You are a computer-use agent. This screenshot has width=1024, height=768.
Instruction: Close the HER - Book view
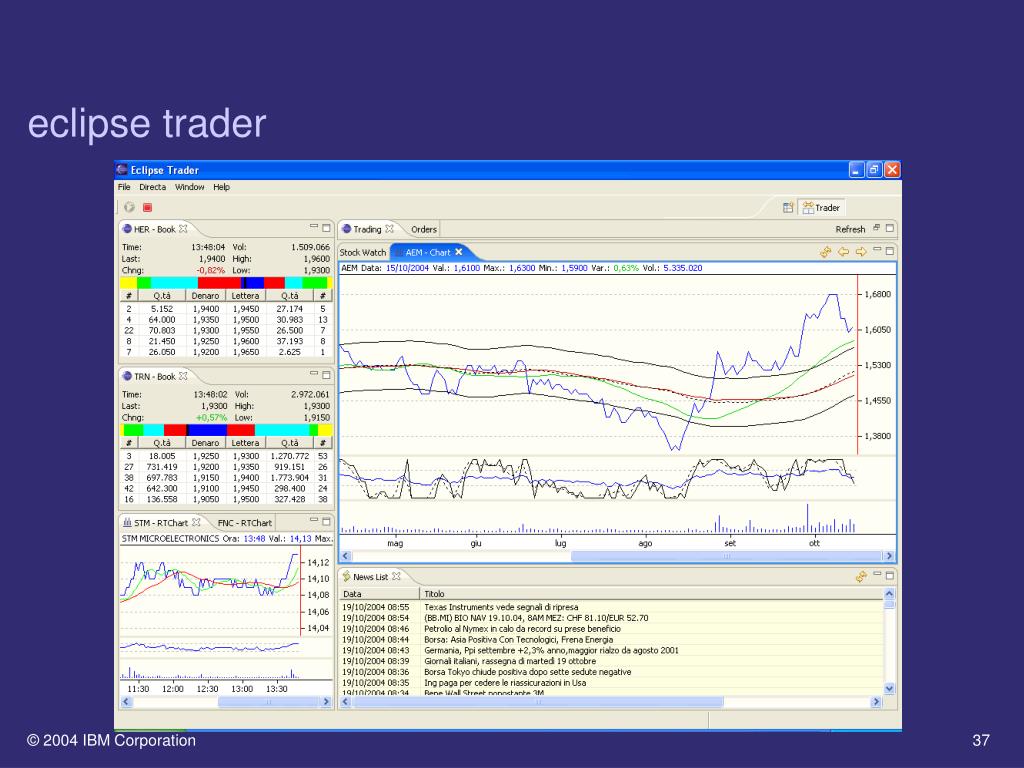point(184,229)
